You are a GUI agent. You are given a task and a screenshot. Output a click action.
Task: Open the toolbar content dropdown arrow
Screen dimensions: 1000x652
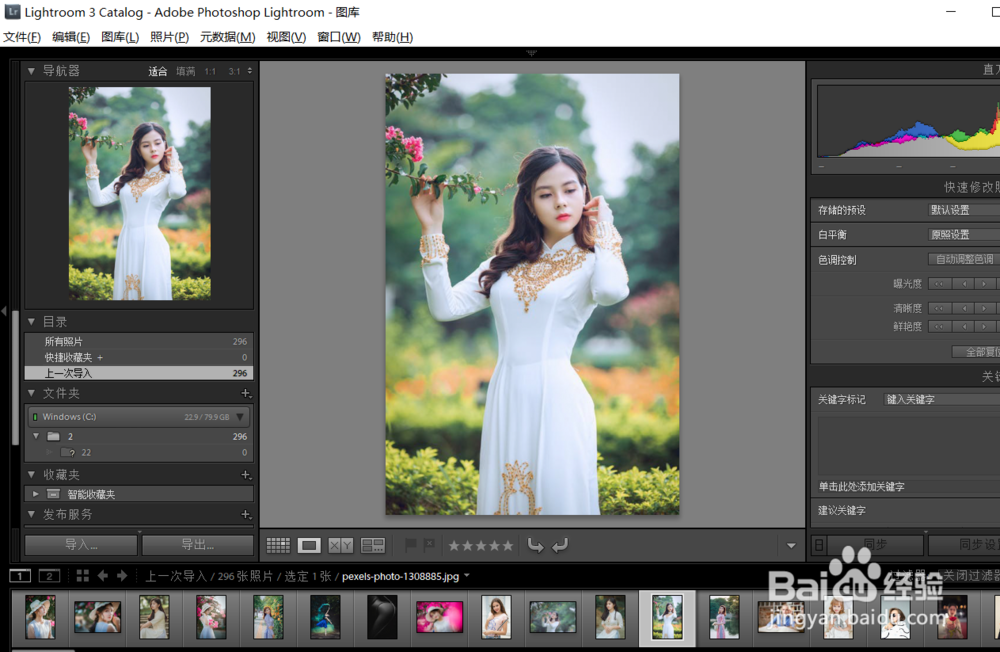coord(791,546)
